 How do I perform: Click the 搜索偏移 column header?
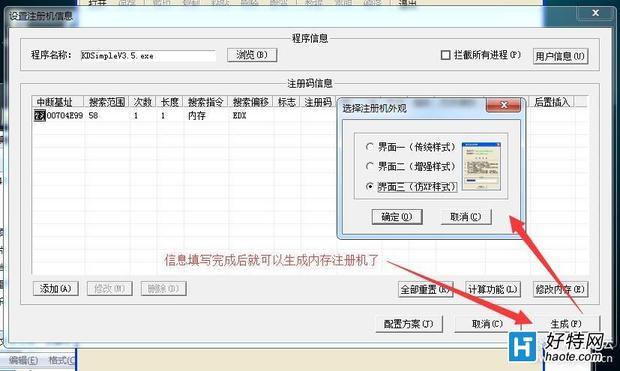[x=251, y=102]
